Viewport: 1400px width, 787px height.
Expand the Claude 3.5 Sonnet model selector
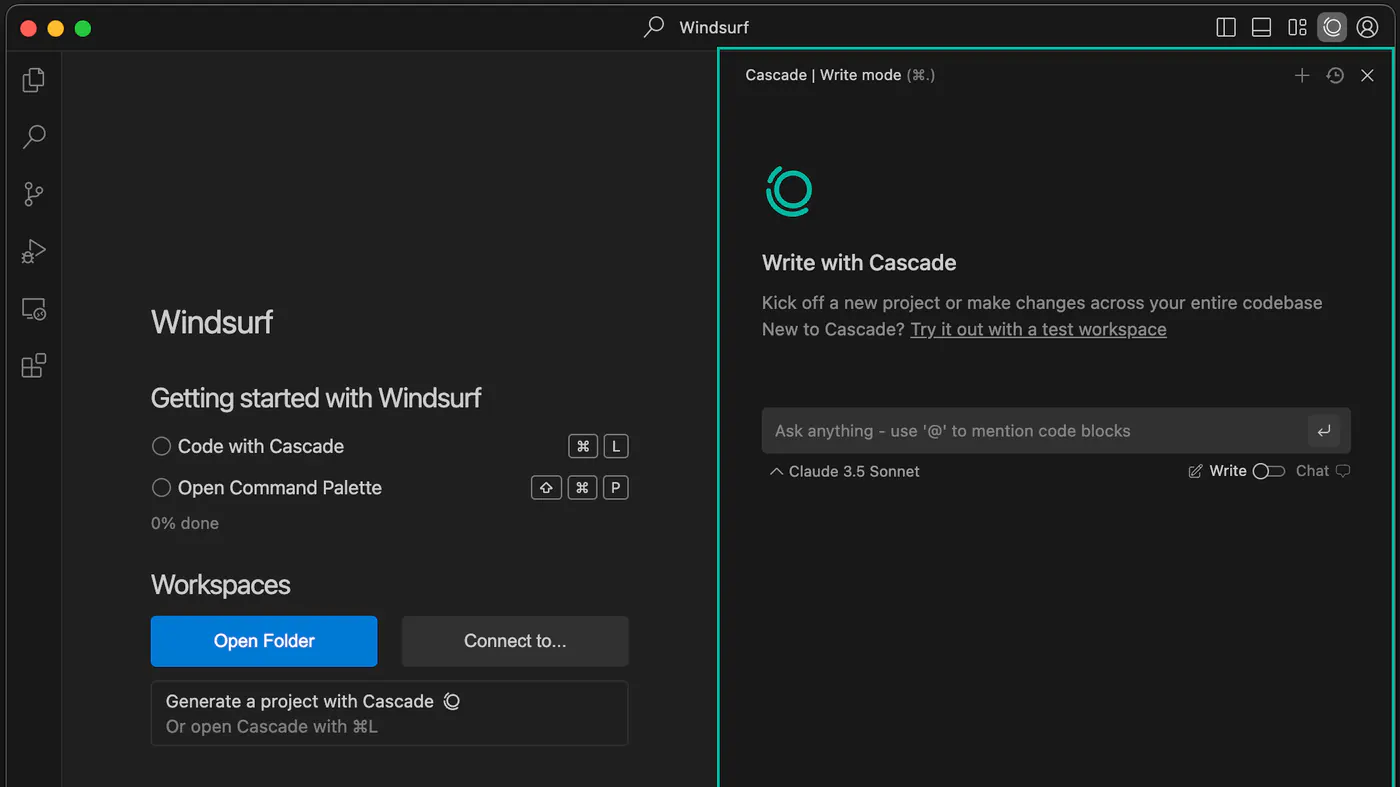point(845,471)
